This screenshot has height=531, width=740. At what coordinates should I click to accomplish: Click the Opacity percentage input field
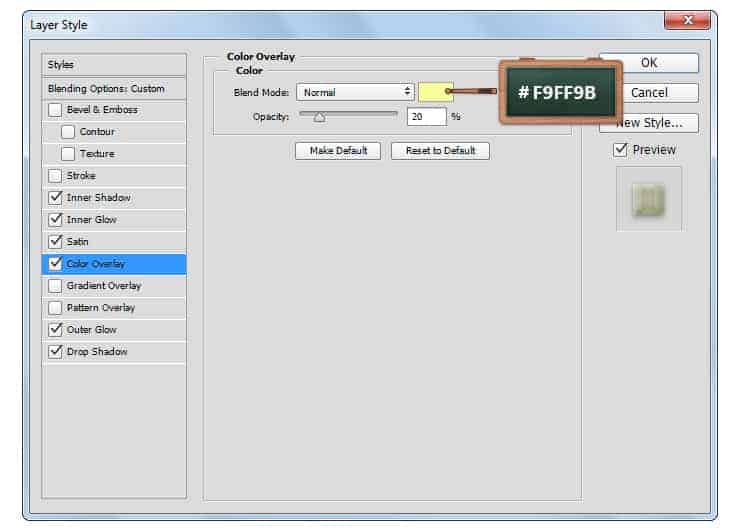point(426,117)
